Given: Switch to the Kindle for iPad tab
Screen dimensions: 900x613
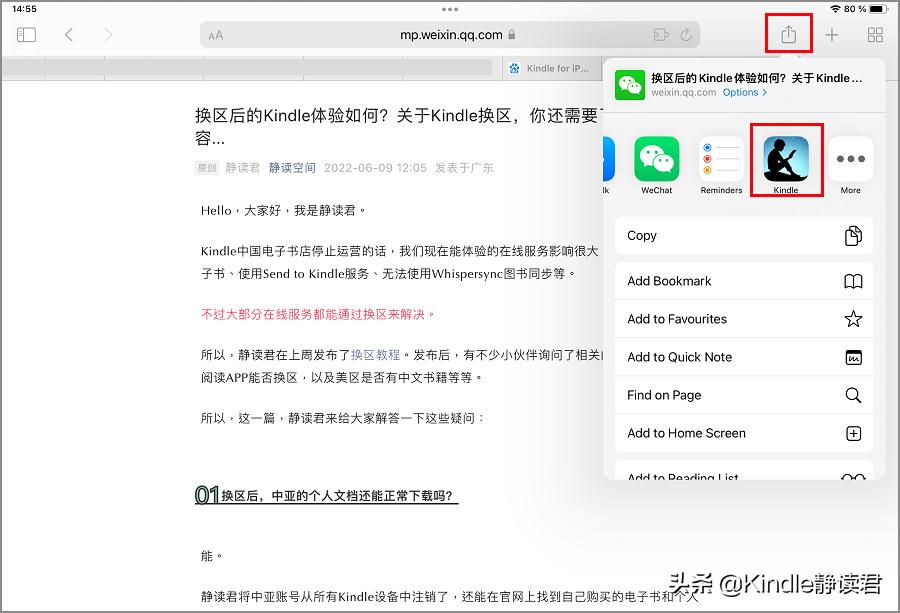Looking at the screenshot, I should (x=551, y=68).
